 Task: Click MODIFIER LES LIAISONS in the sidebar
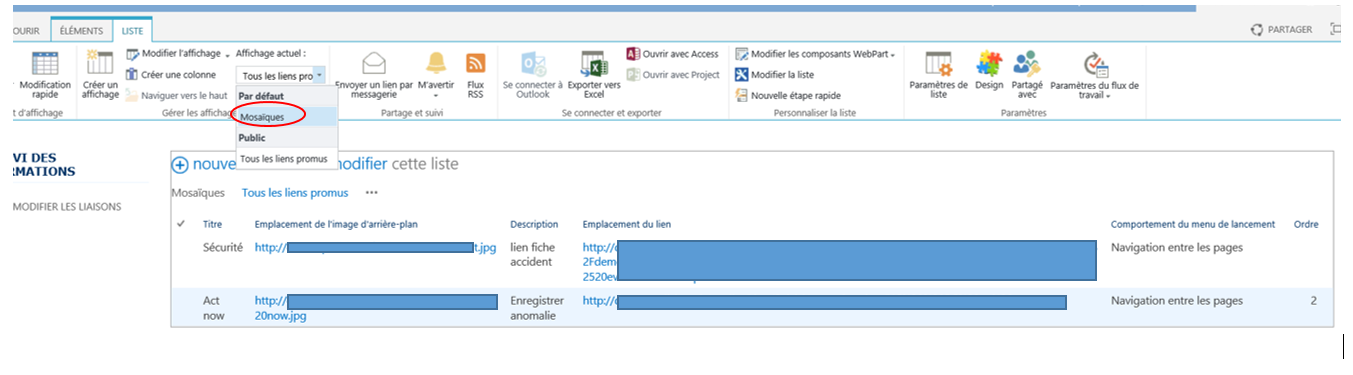(67, 207)
